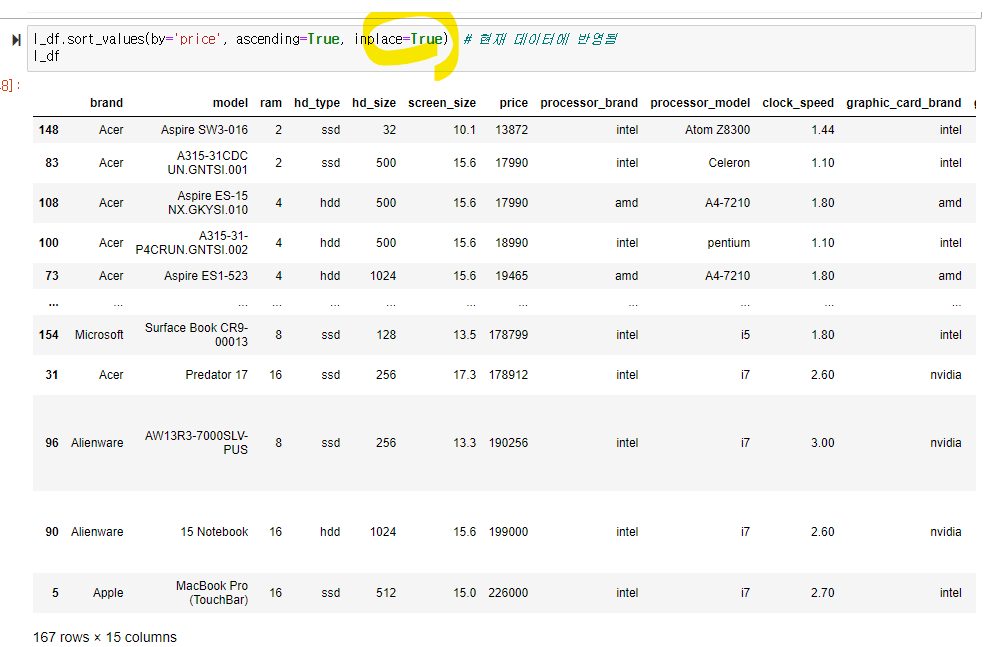987x647 pixels.
Task: Click row index 100
Action: click(x=48, y=242)
